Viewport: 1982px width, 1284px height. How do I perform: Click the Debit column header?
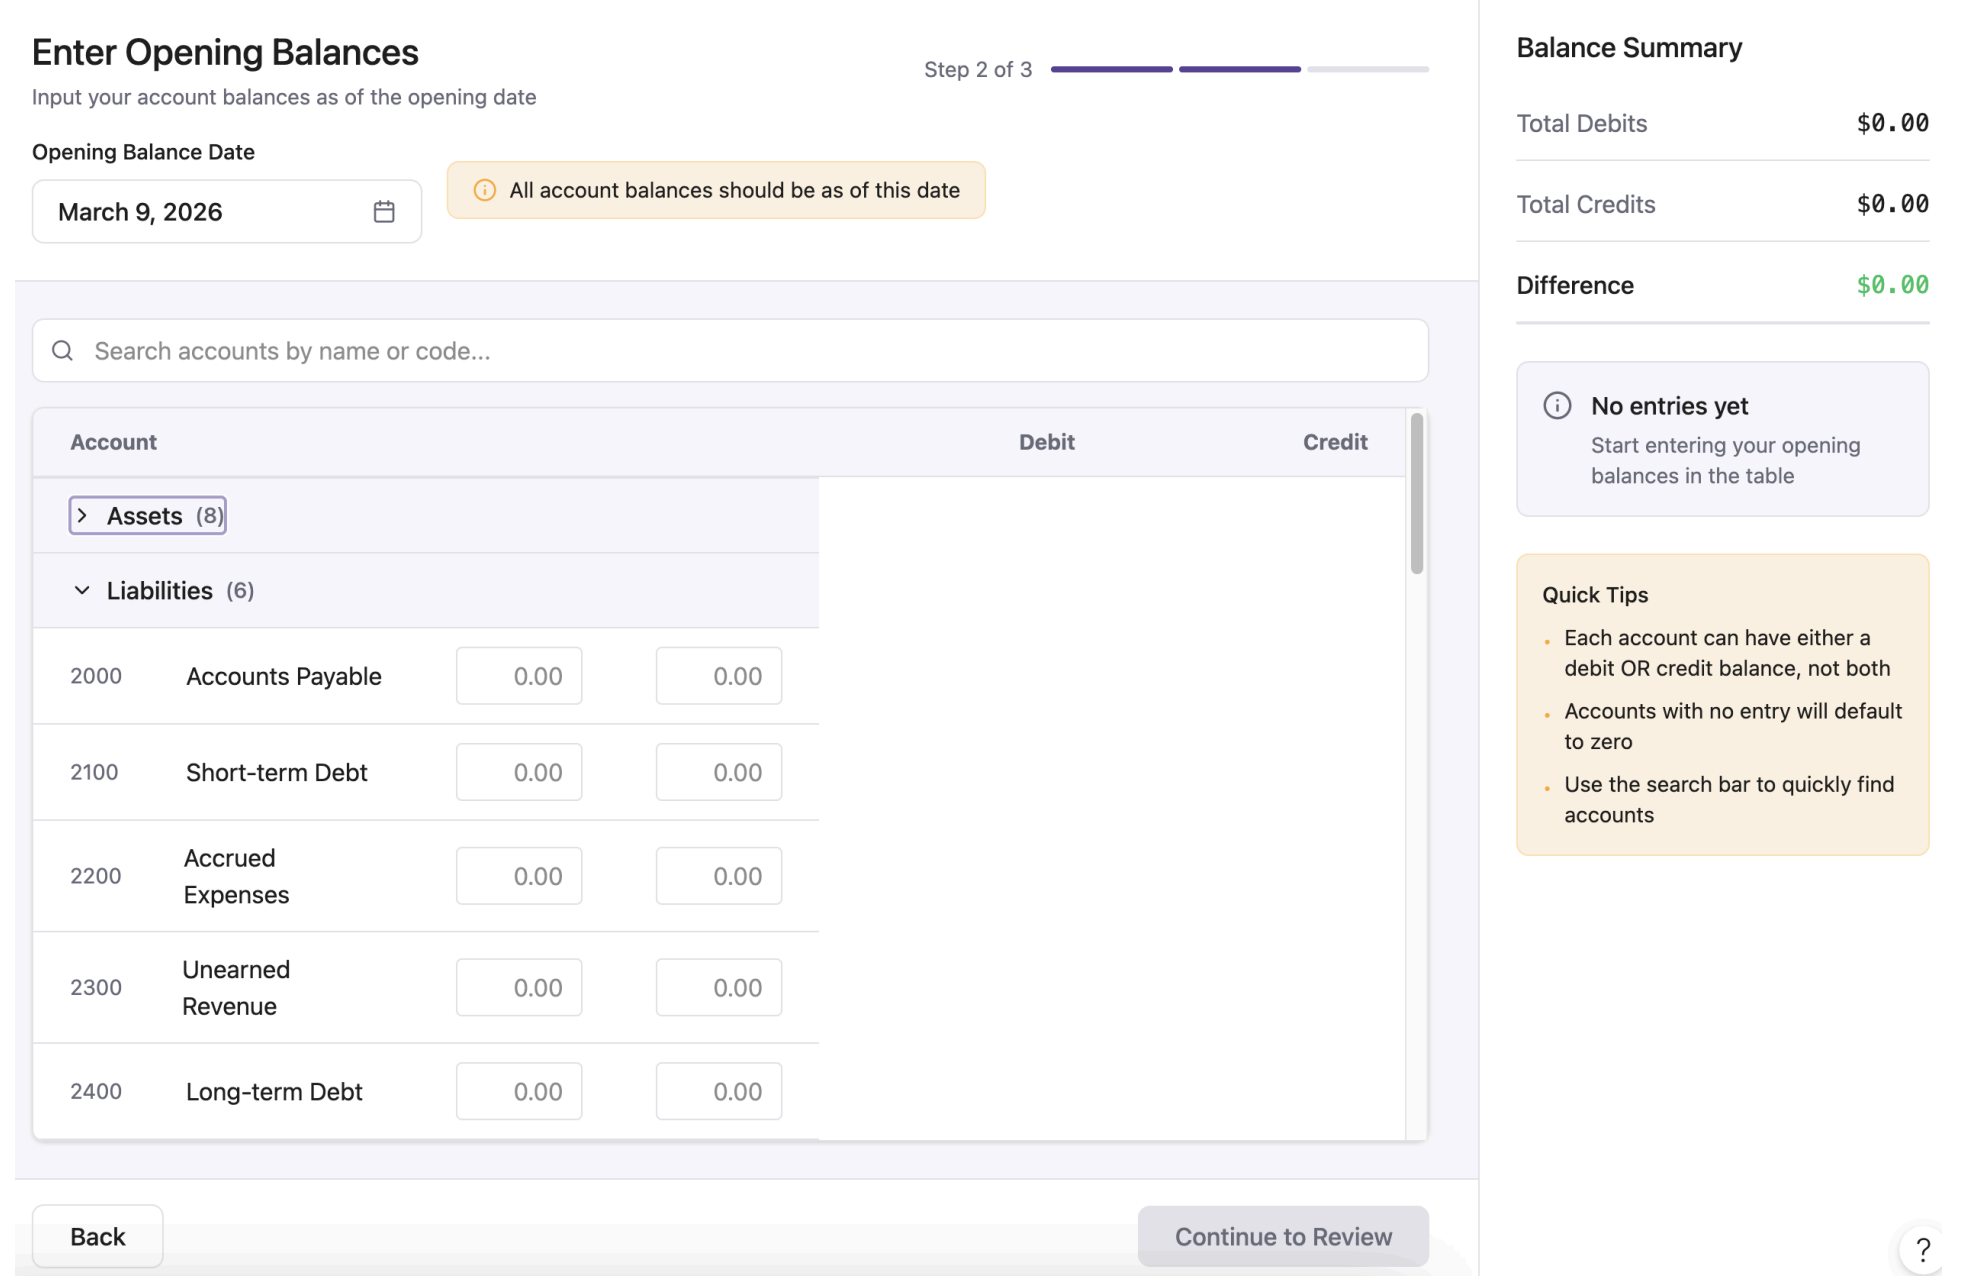click(1046, 443)
